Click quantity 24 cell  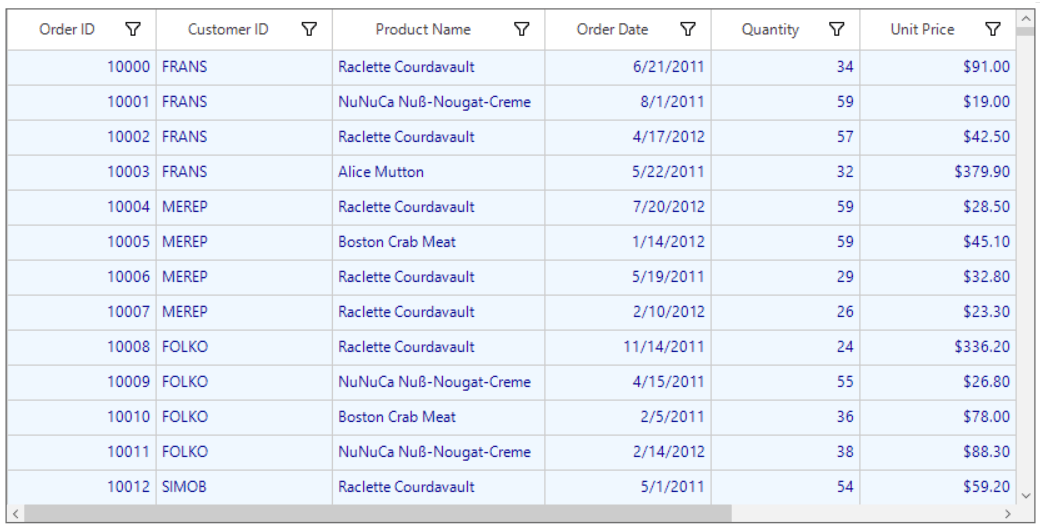coord(785,347)
